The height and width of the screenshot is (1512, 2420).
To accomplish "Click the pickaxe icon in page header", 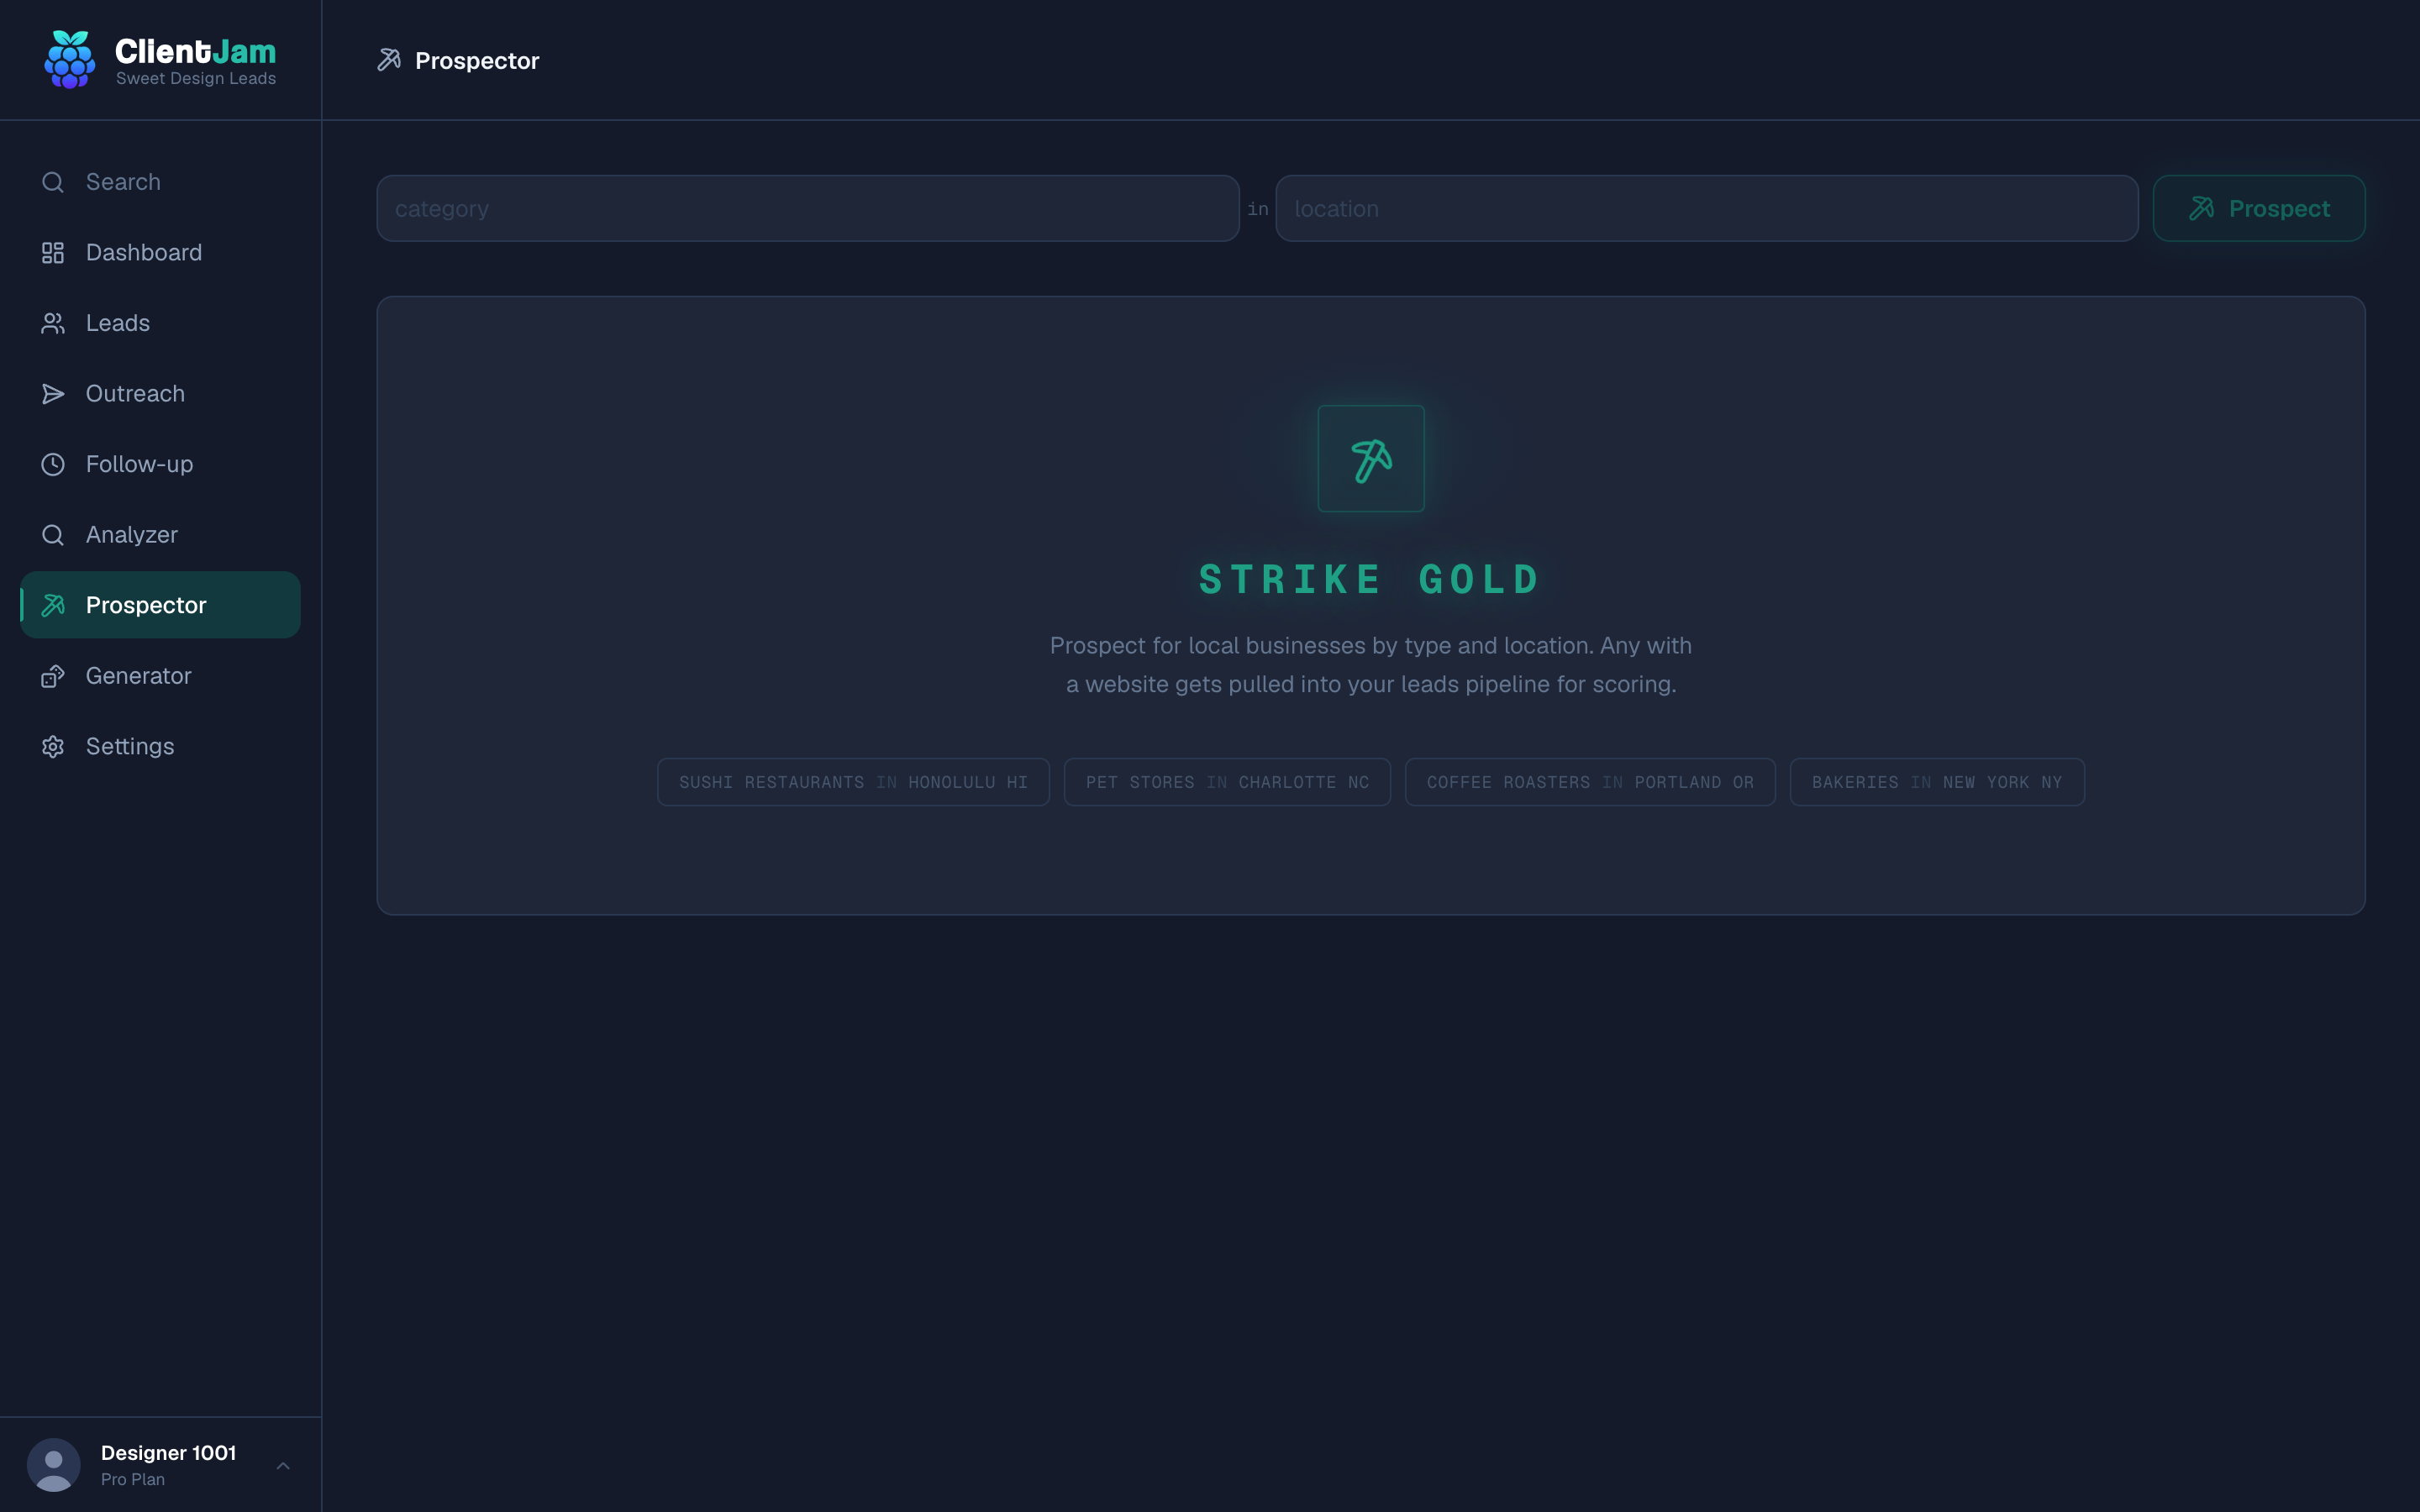I will click(389, 60).
